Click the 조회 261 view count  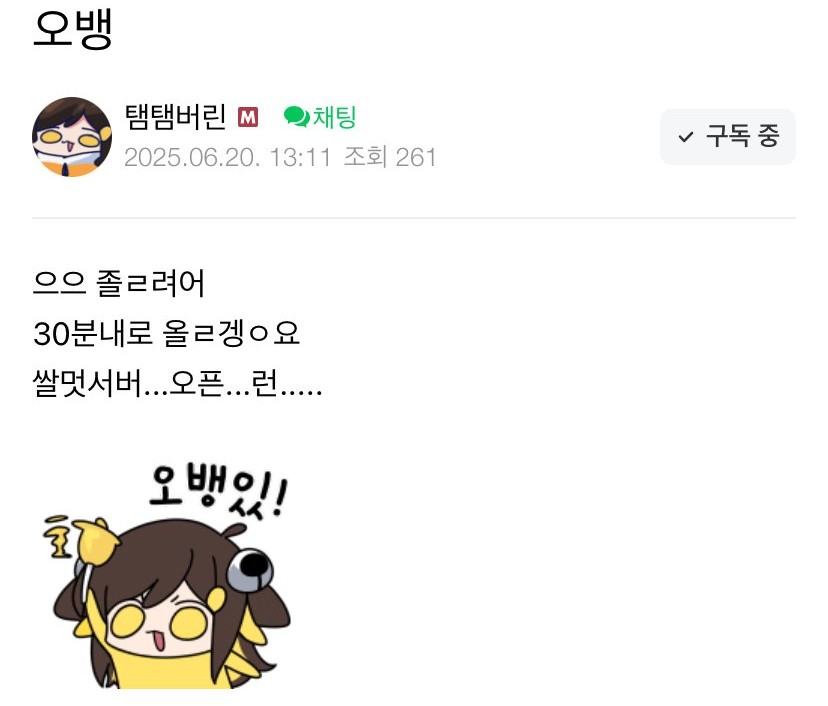390,157
